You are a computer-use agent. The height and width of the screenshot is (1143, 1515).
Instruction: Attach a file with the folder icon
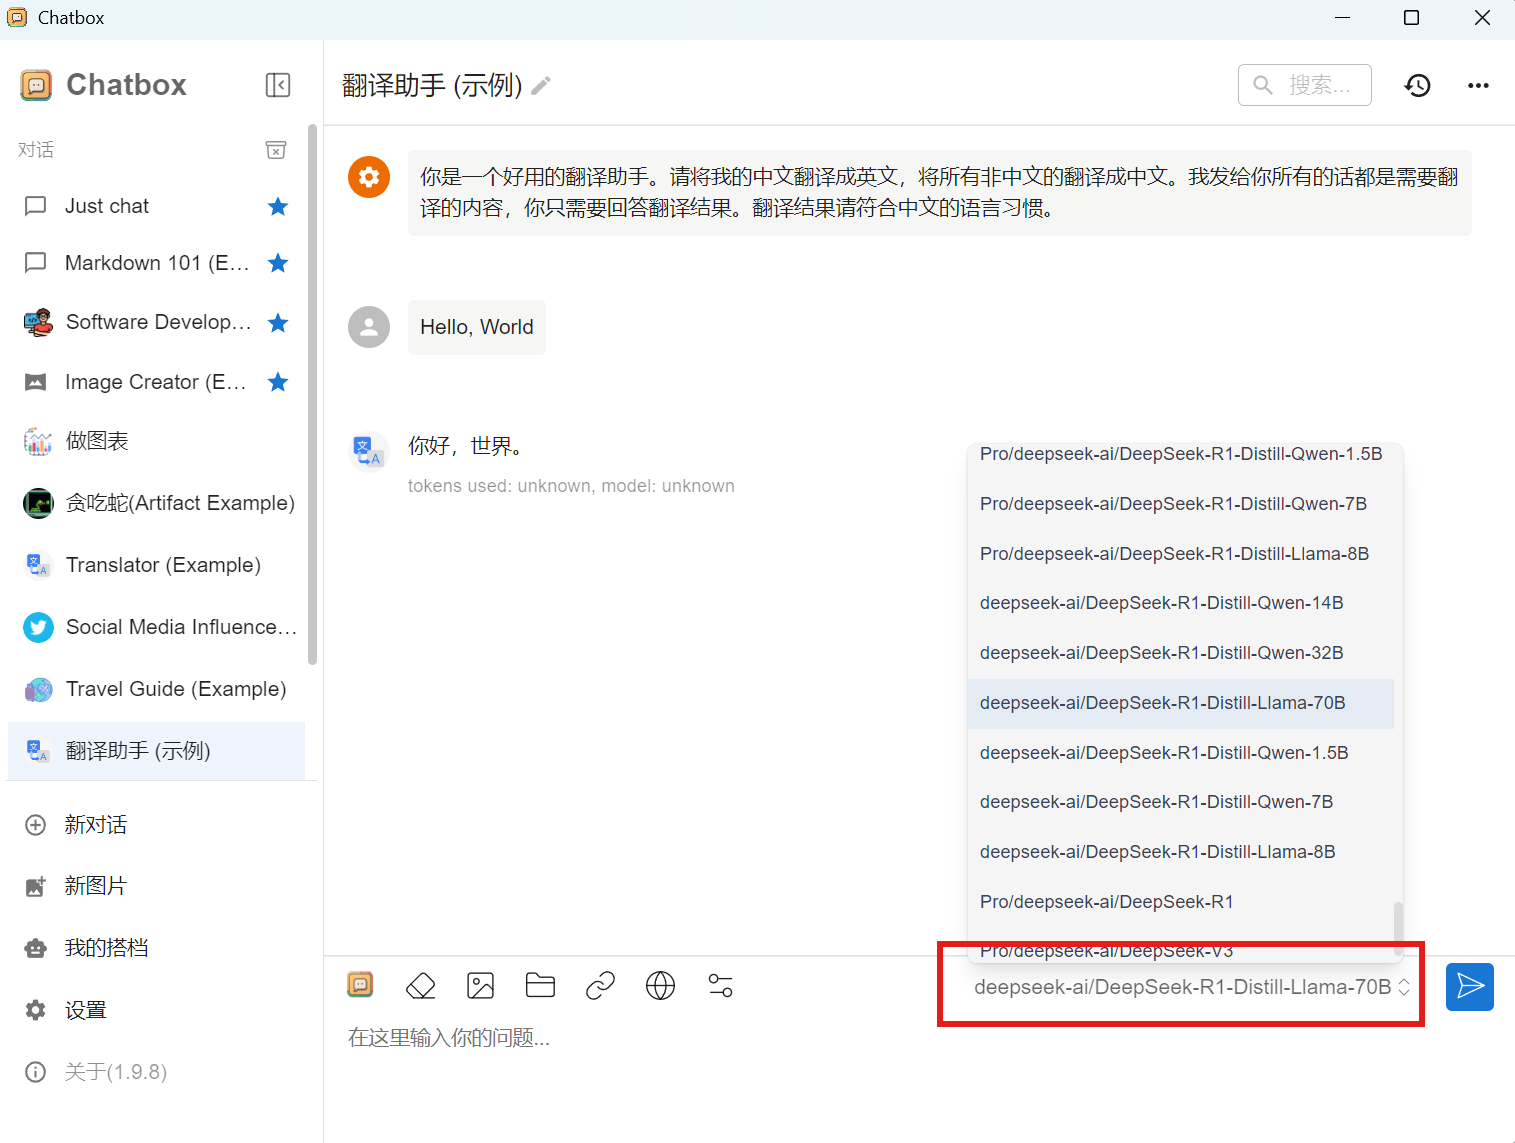tap(540, 986)
